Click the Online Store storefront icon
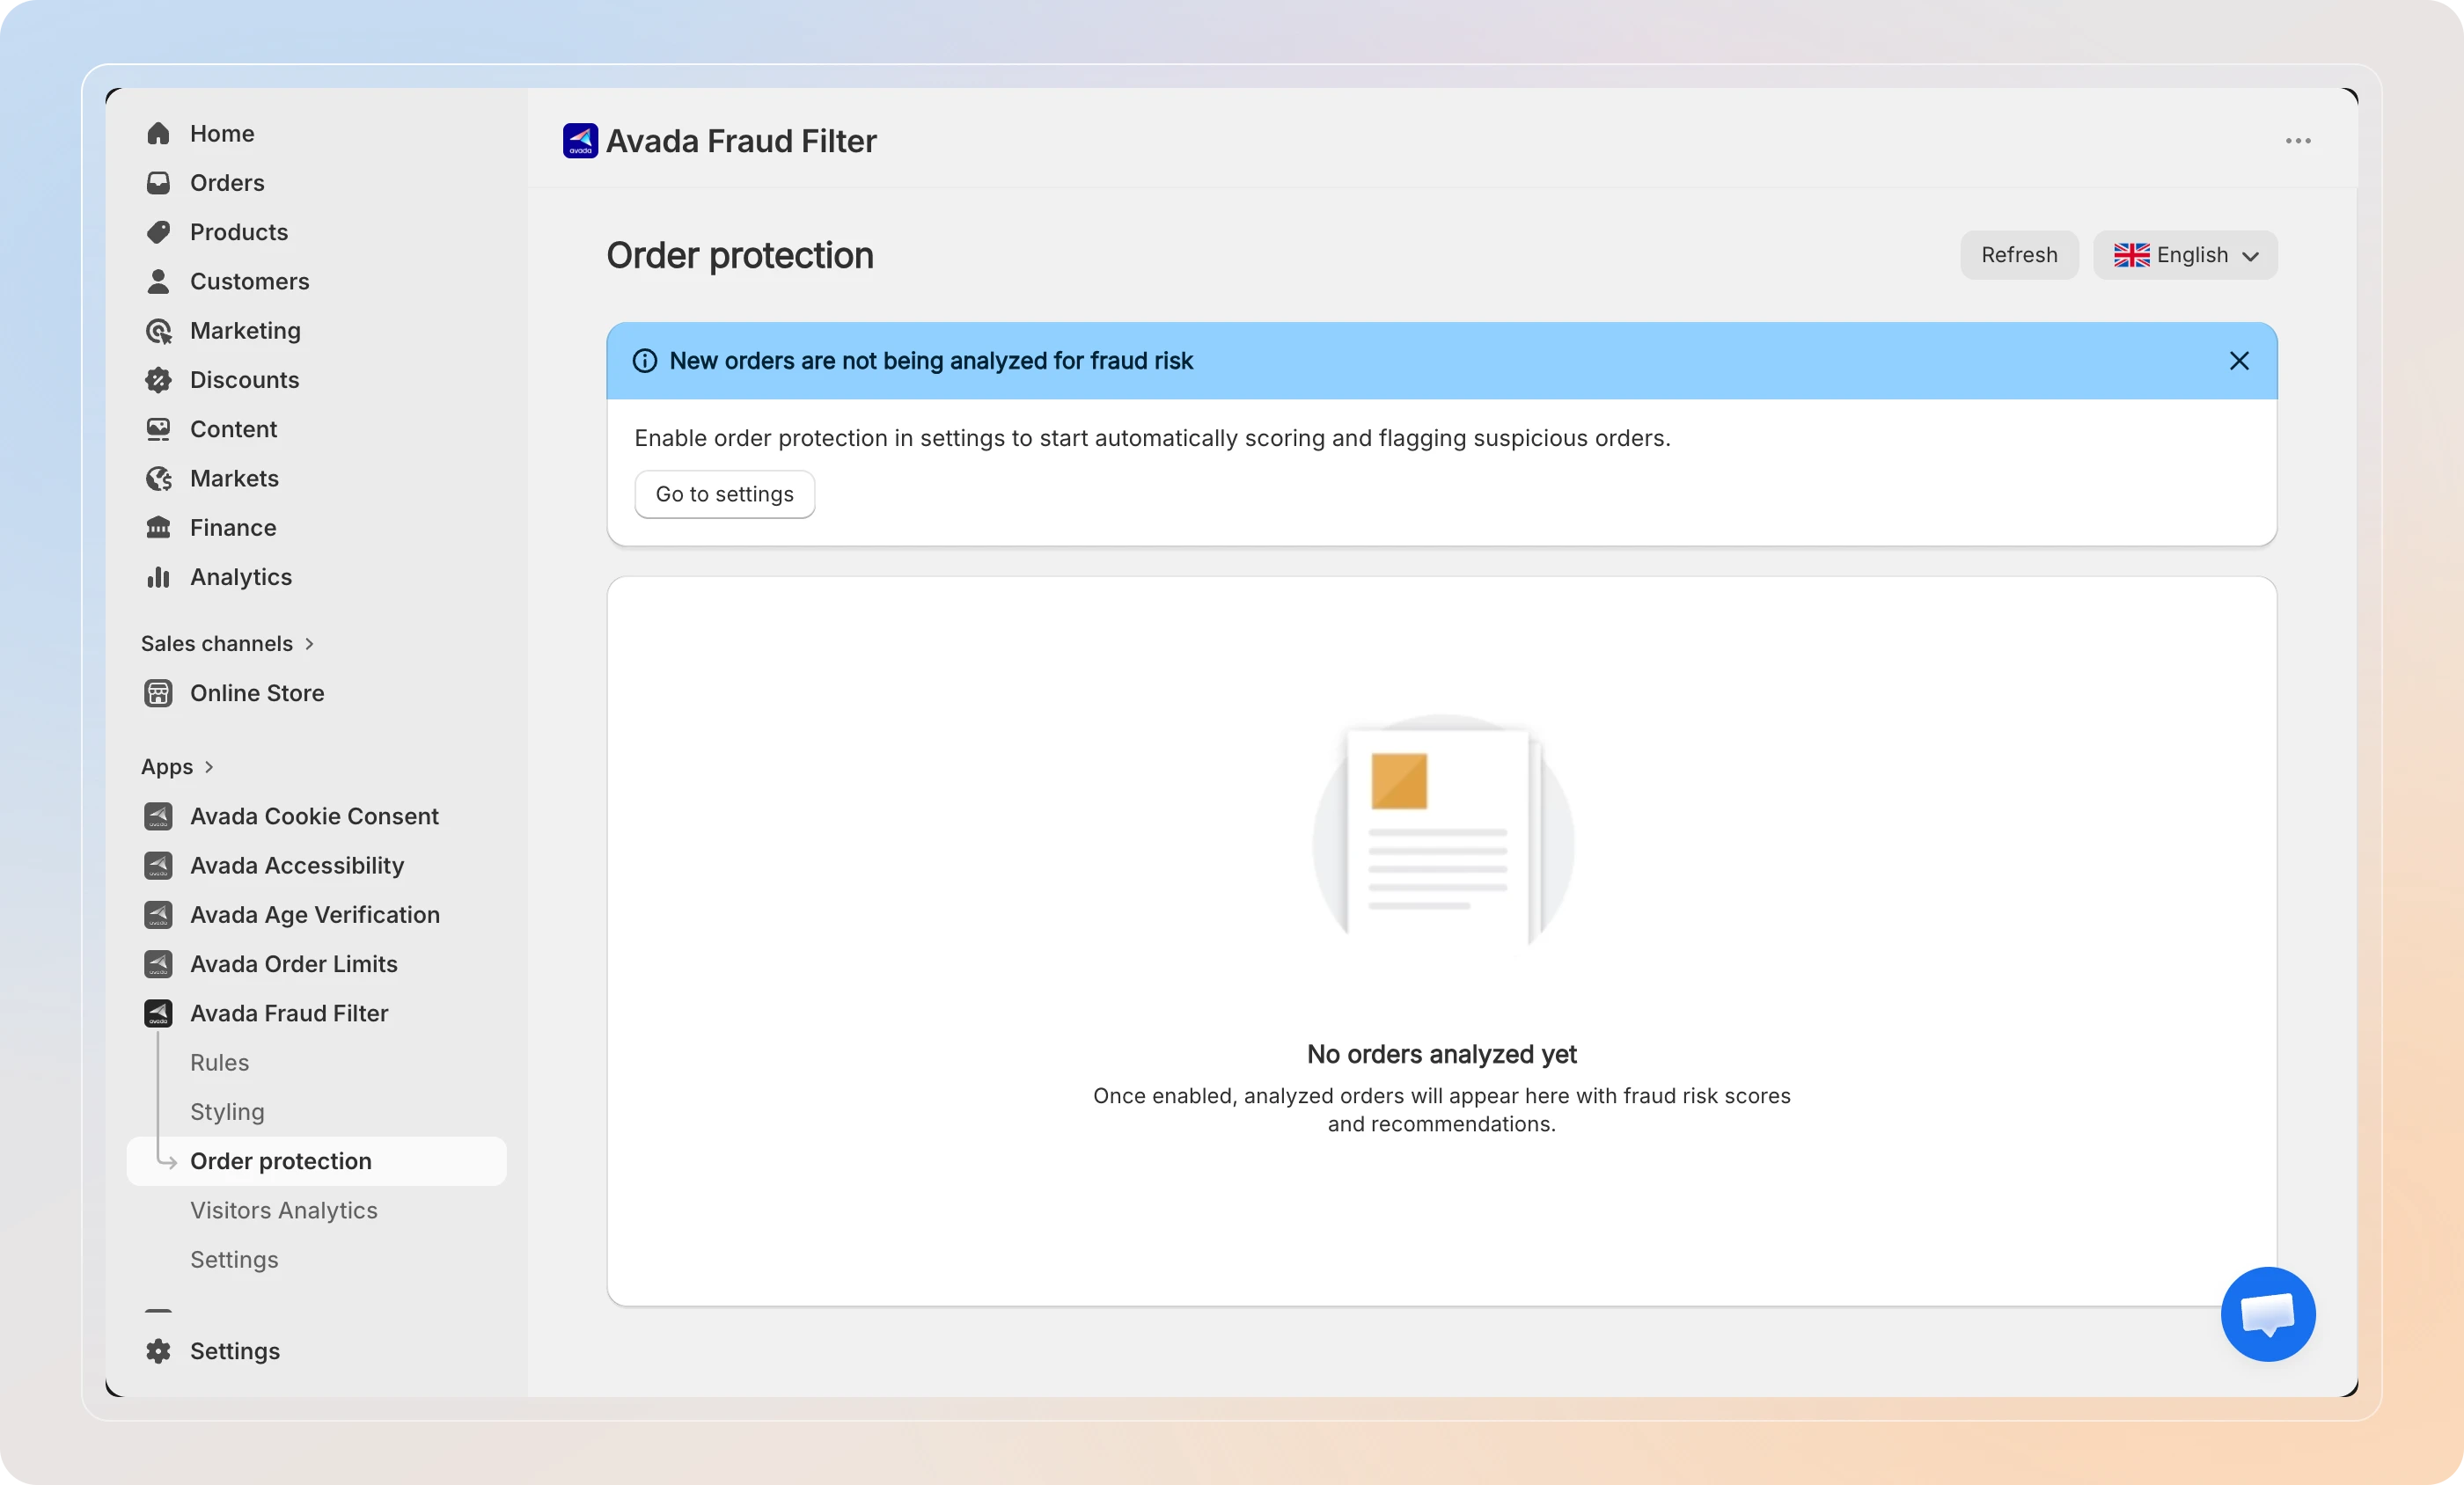2464x1485 pixels. click(158, 693)
